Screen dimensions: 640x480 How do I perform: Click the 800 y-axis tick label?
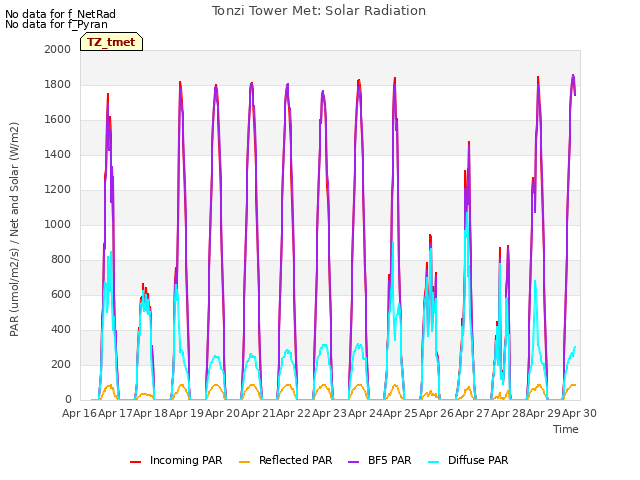[x=61, y=260]
